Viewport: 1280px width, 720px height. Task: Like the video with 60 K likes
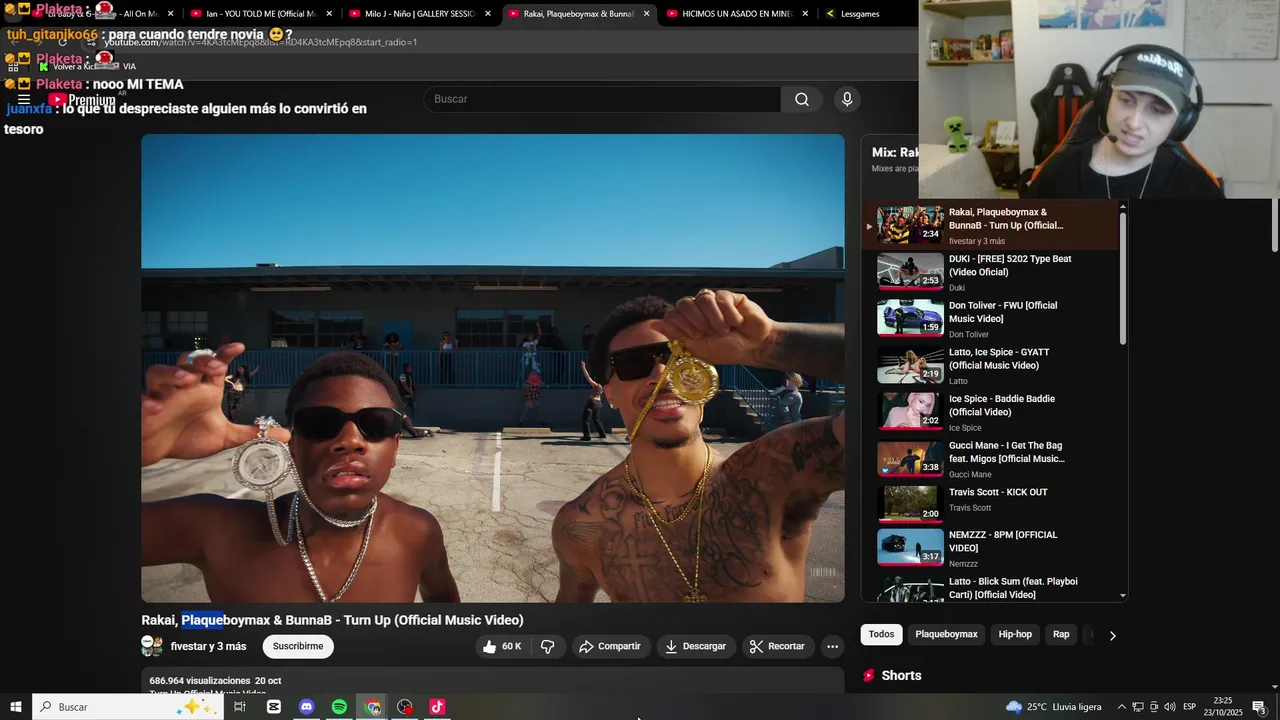click(502, 647)
